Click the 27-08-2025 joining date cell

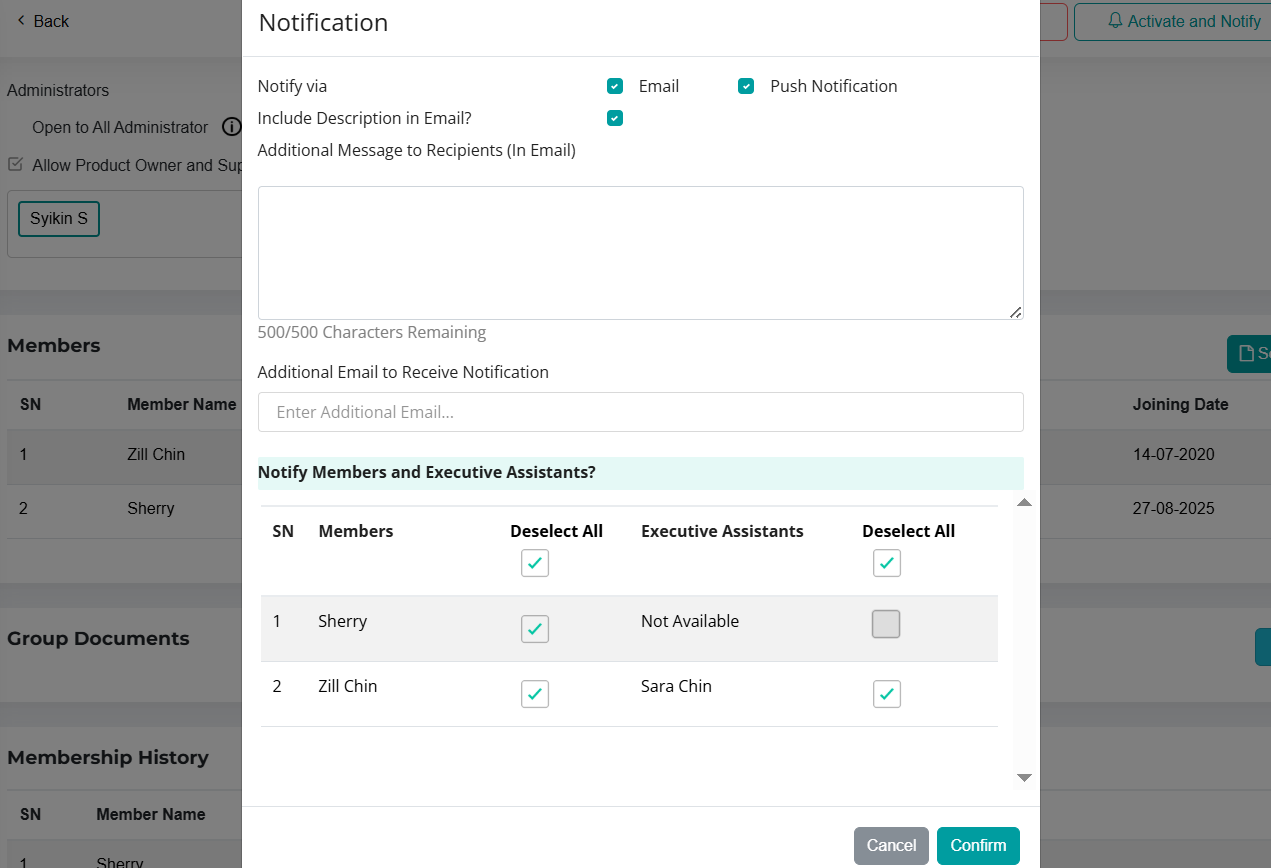[x=1174, y=508]
